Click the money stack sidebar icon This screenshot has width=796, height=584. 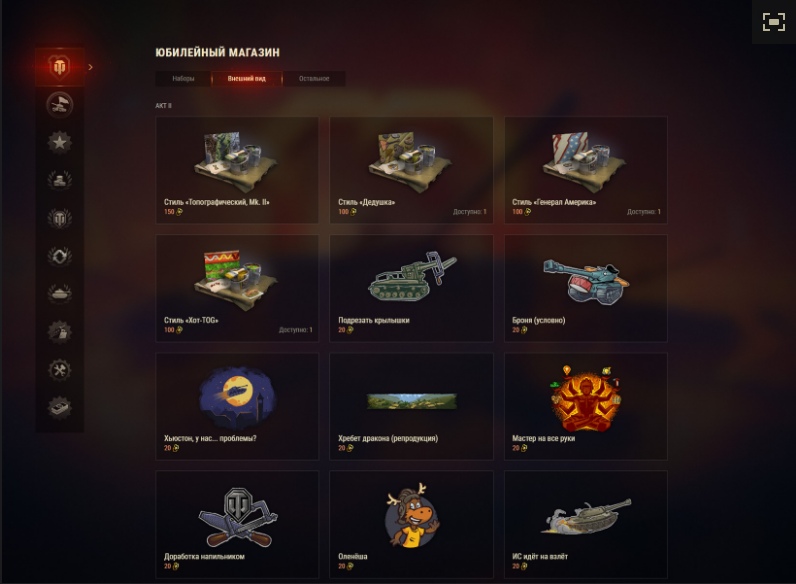pos(59,407)
